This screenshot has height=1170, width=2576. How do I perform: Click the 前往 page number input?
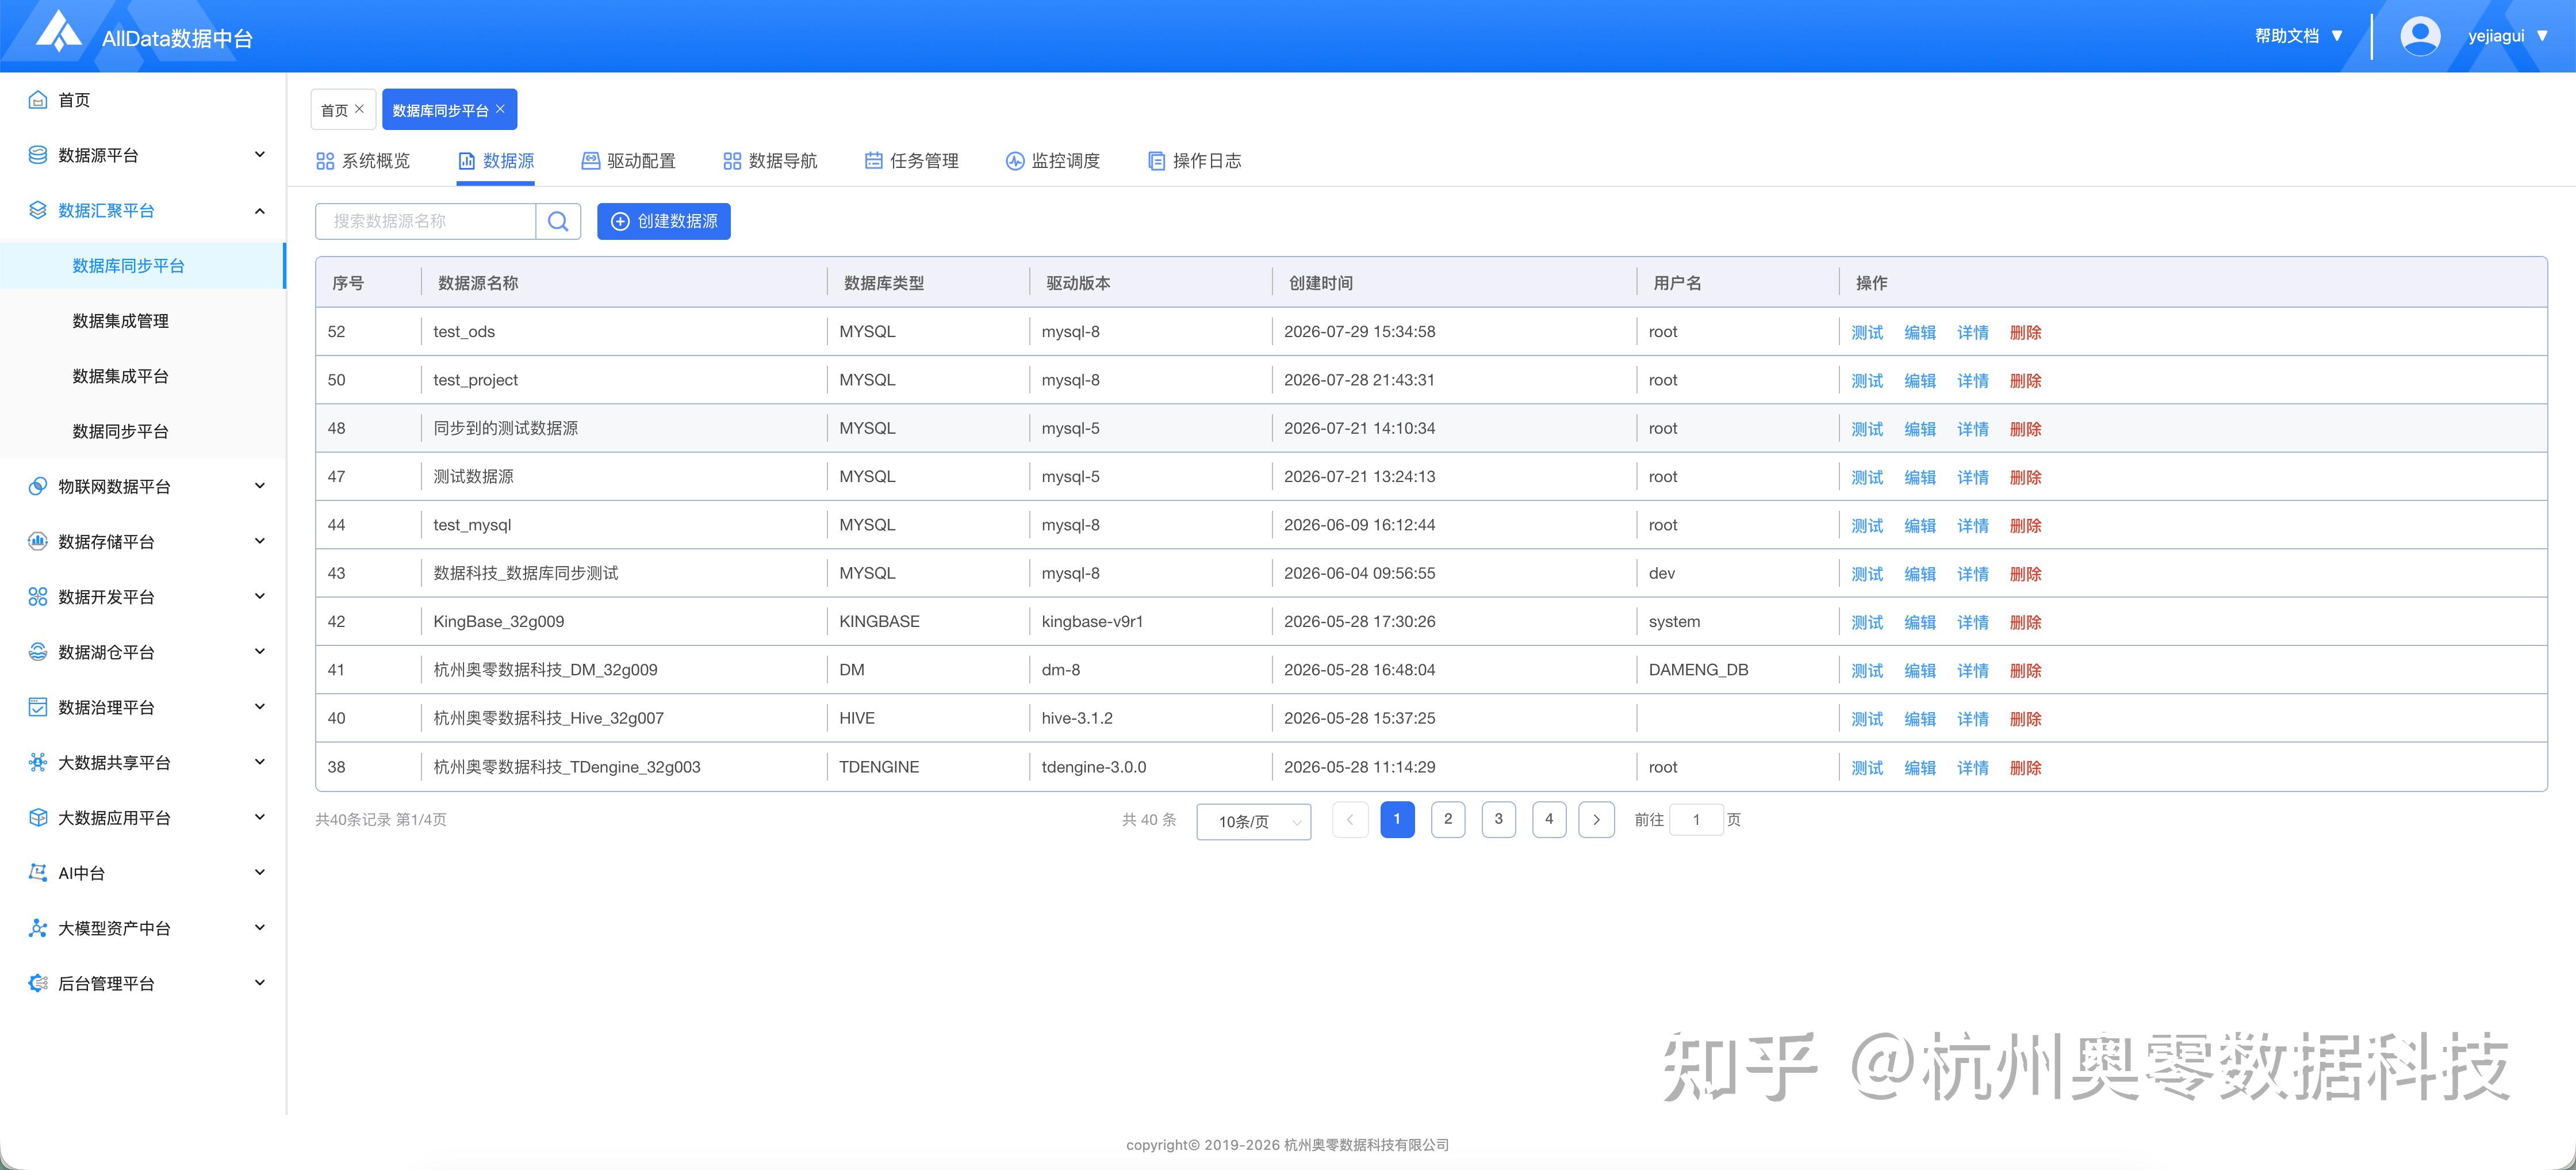click(x=1696, y=819)
